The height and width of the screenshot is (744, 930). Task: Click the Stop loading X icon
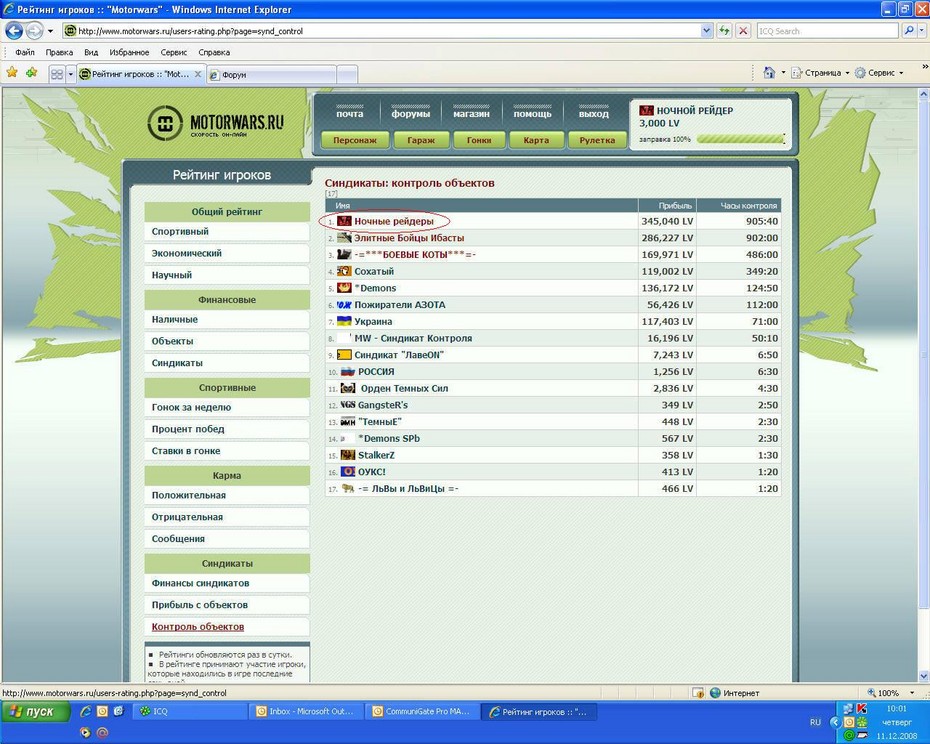743,31
